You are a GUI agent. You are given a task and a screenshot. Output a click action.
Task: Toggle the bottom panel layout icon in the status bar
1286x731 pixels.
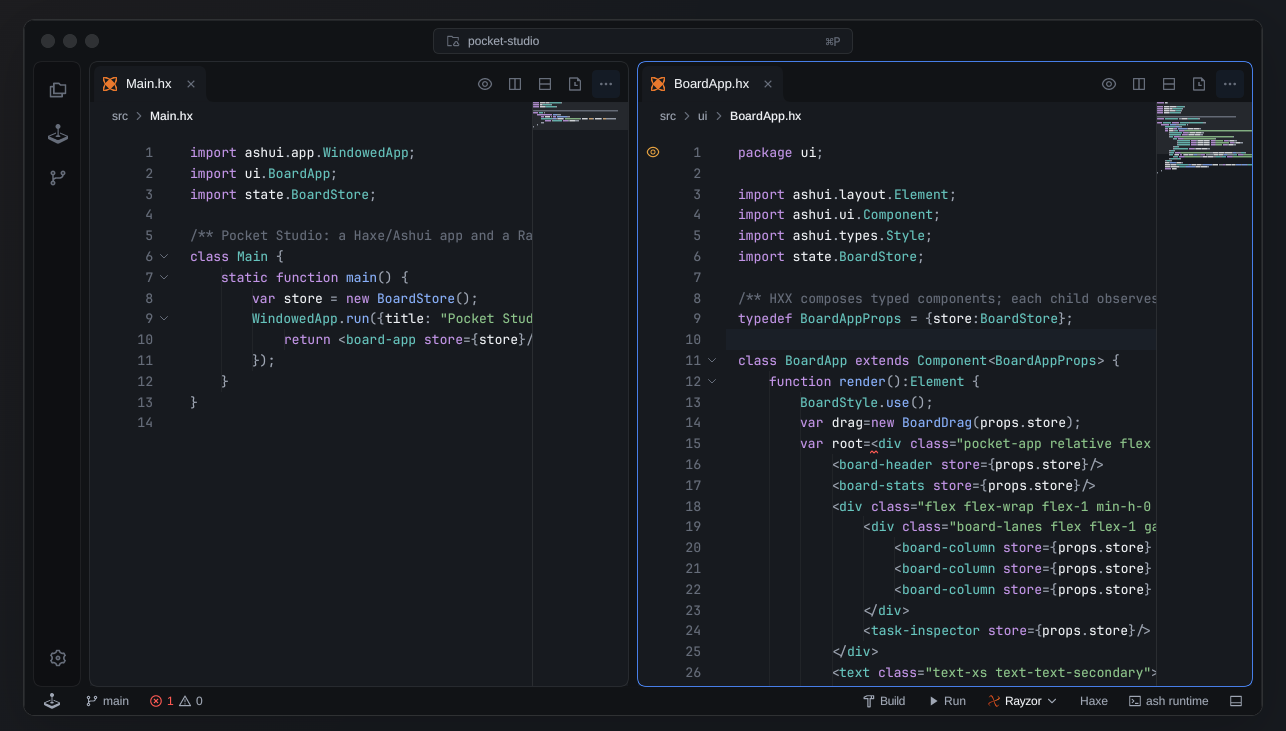click(x=1236, y=701)
